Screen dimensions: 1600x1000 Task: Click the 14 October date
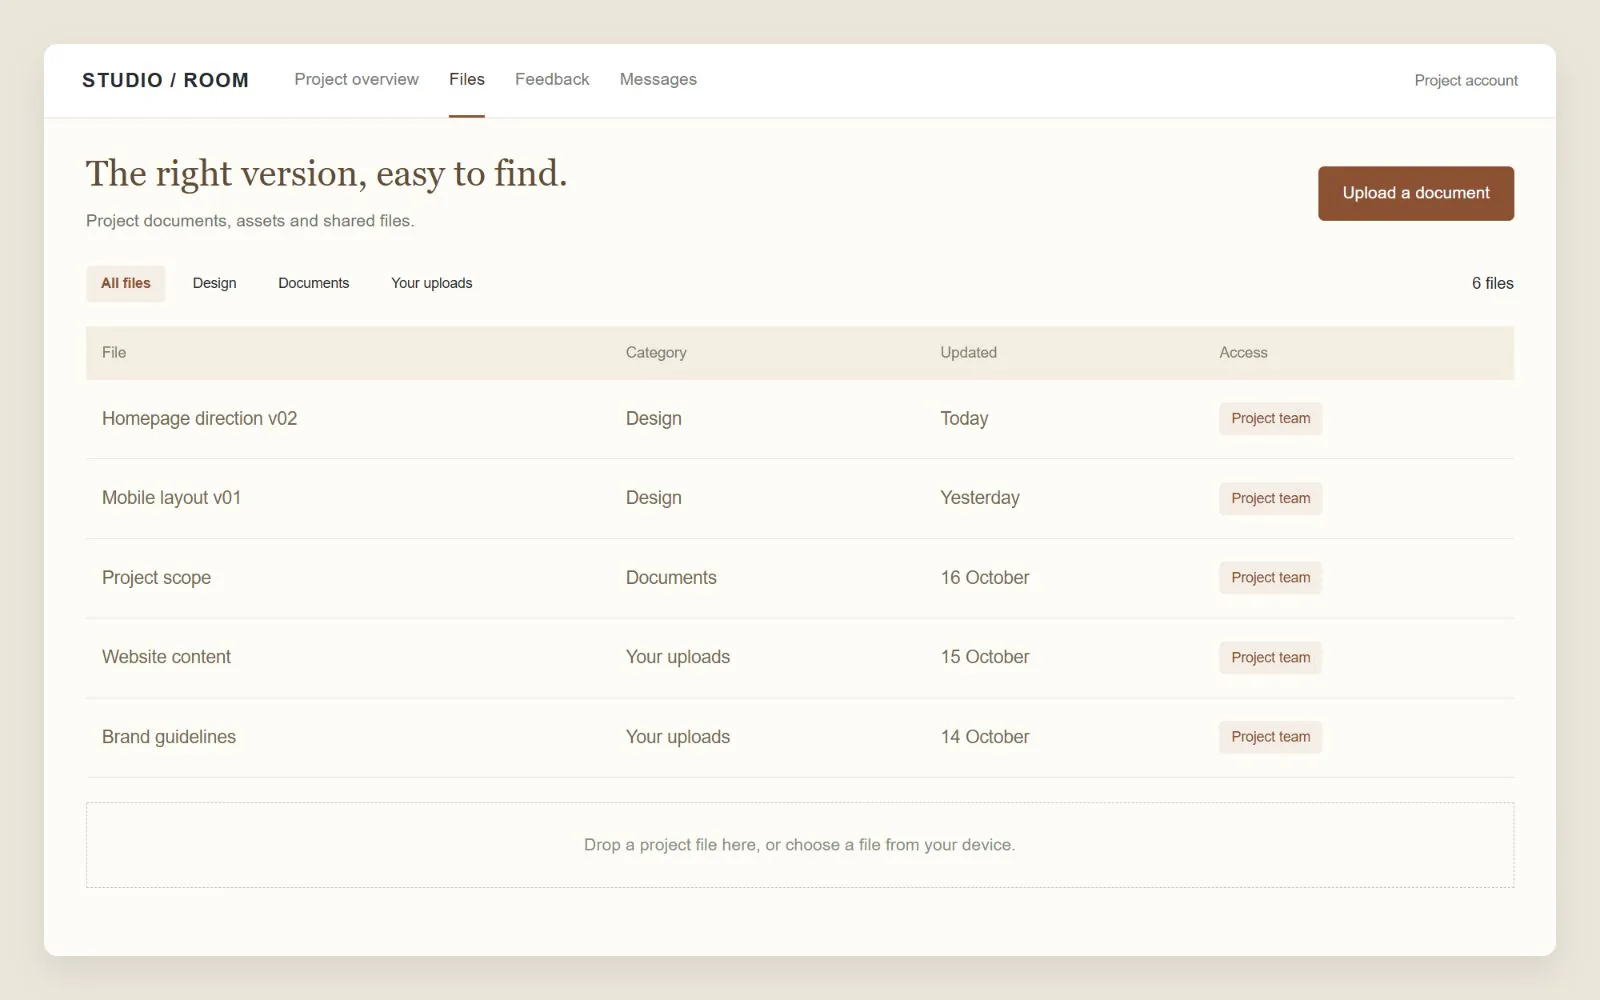985,737
